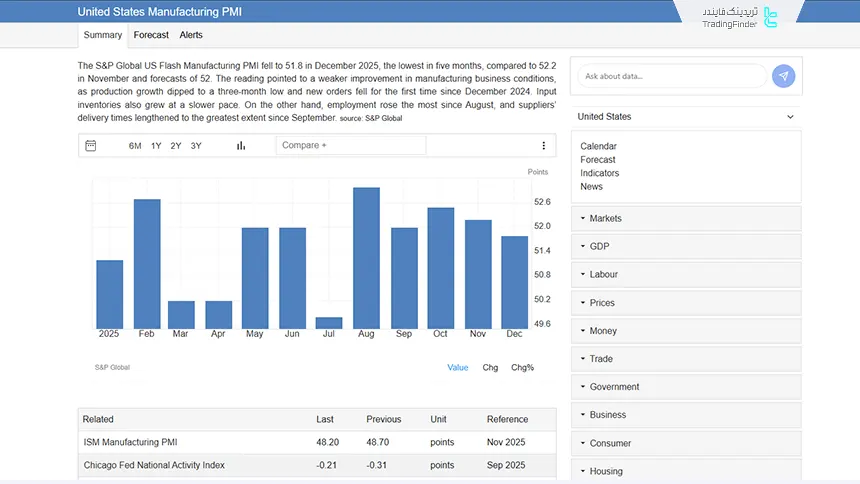
Task: Click the Ask about data search field
Action: pyautogui.click(x=670, y=76)
